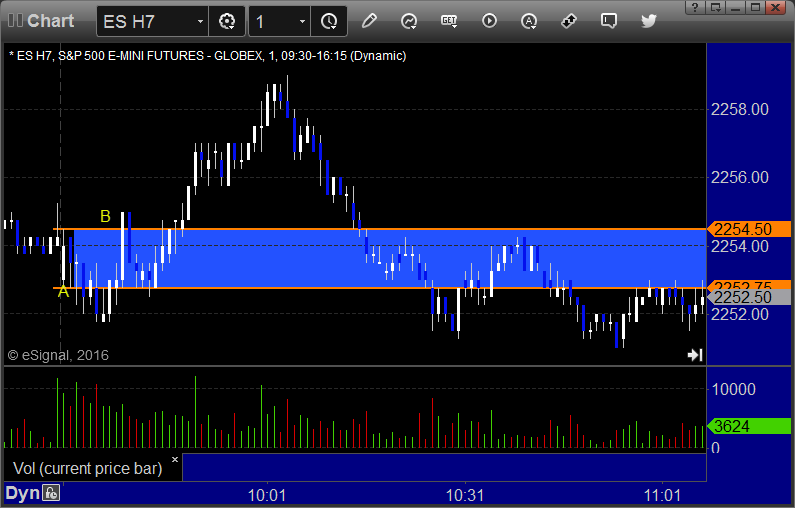The width and height of the screenshot is (795, 508).
Task: Click the 10:31 time axis label
Action: coord(464,495)
